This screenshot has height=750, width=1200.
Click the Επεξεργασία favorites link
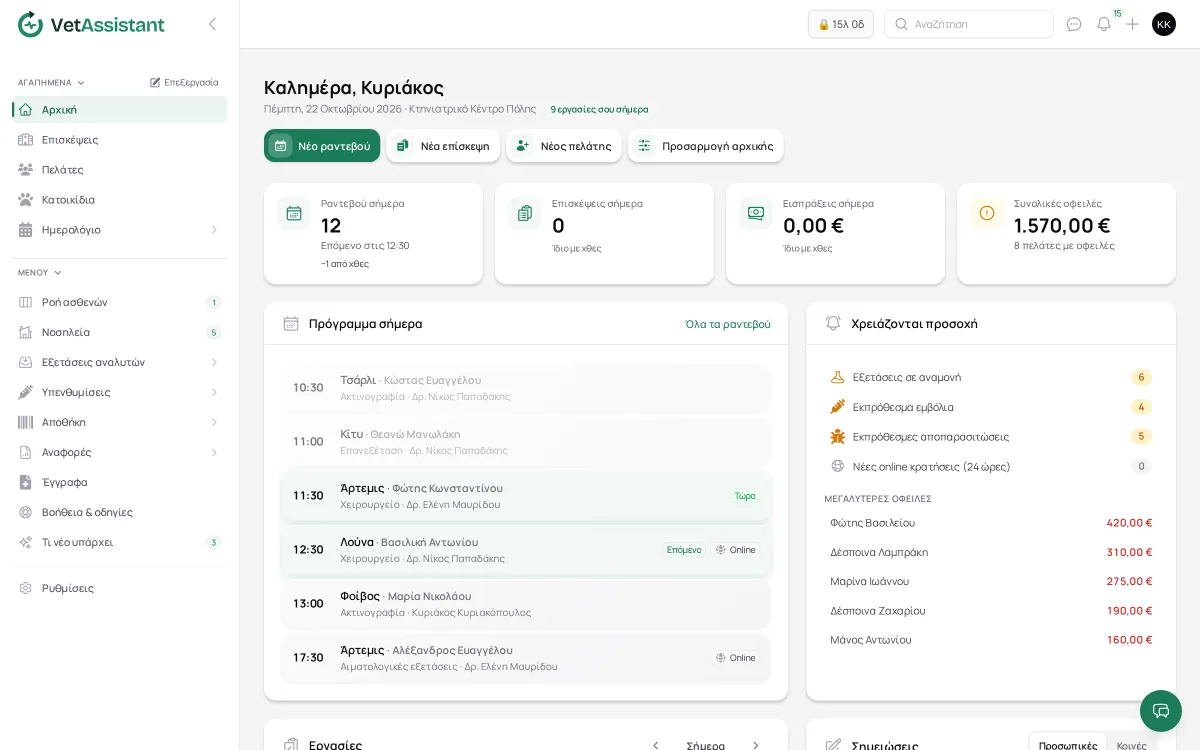[x=184, y=82]
